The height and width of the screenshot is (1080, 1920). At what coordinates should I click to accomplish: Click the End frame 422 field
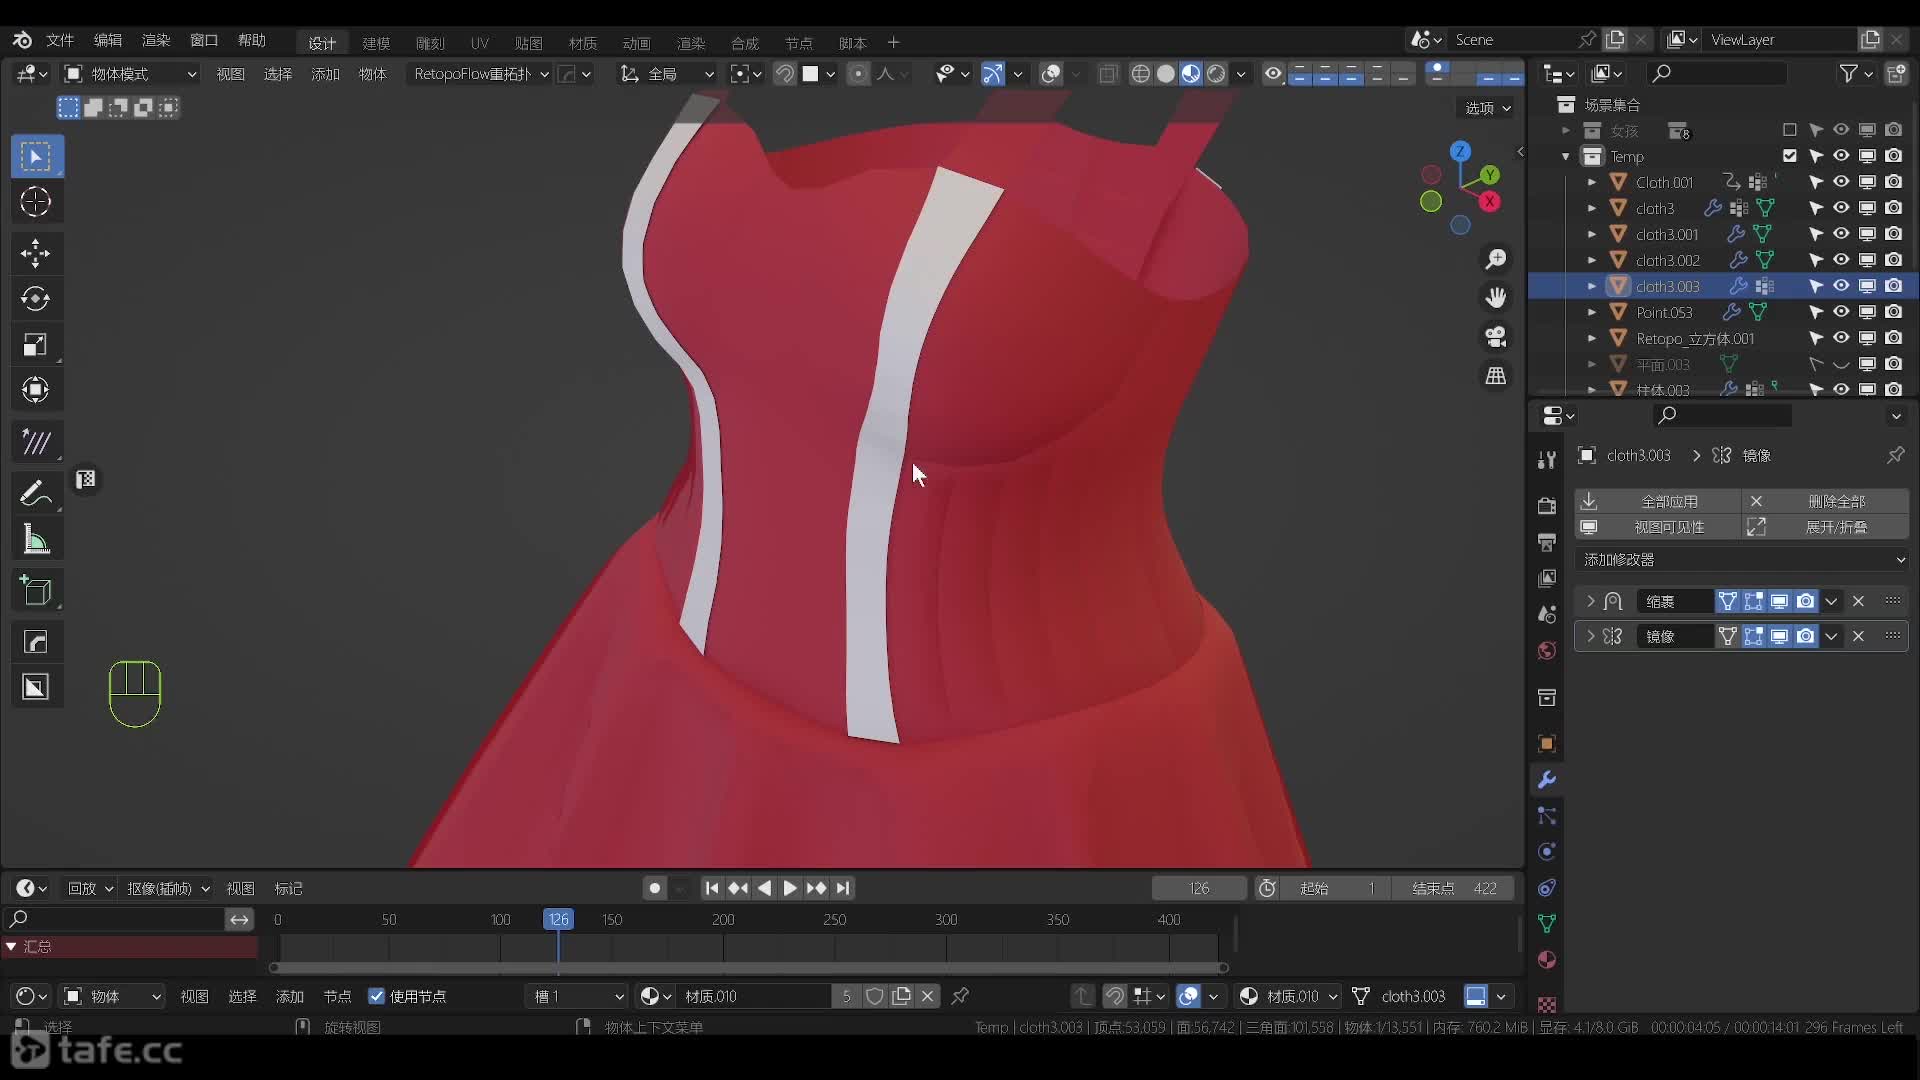[1454, 888]
